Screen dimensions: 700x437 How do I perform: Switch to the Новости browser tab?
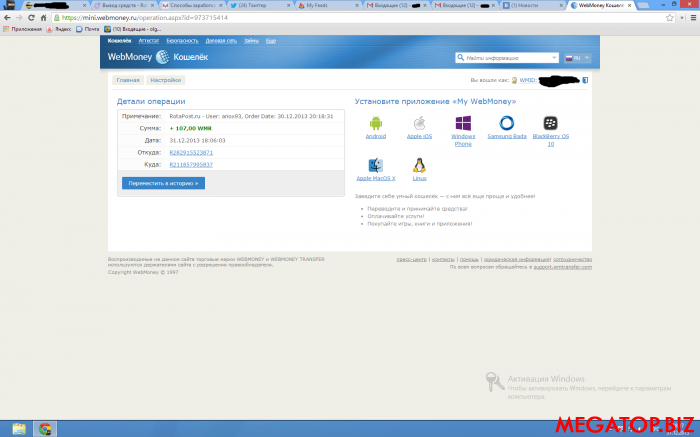[532, 5]
